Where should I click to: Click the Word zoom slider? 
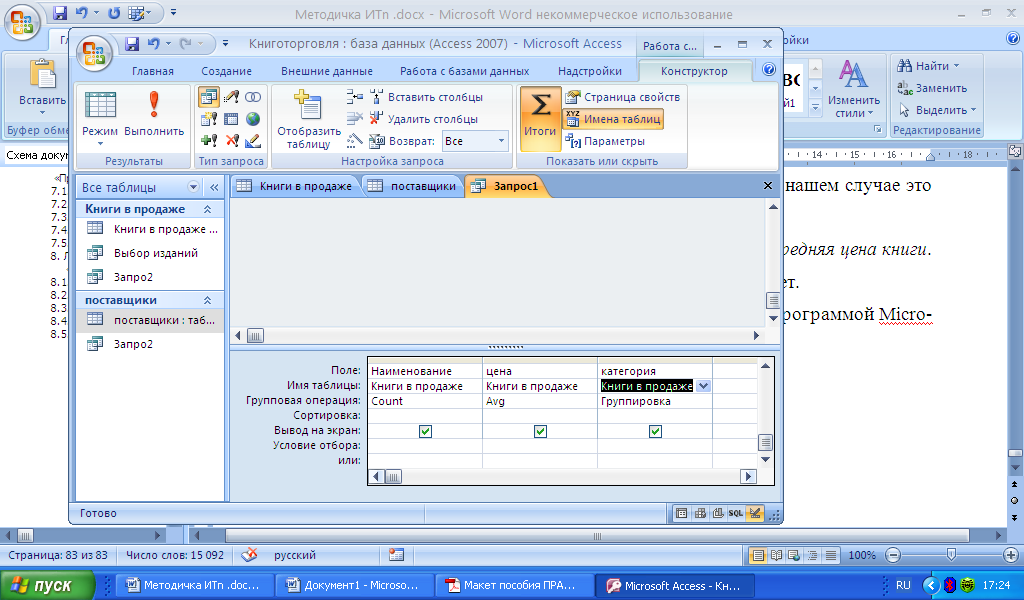point(951,555)
